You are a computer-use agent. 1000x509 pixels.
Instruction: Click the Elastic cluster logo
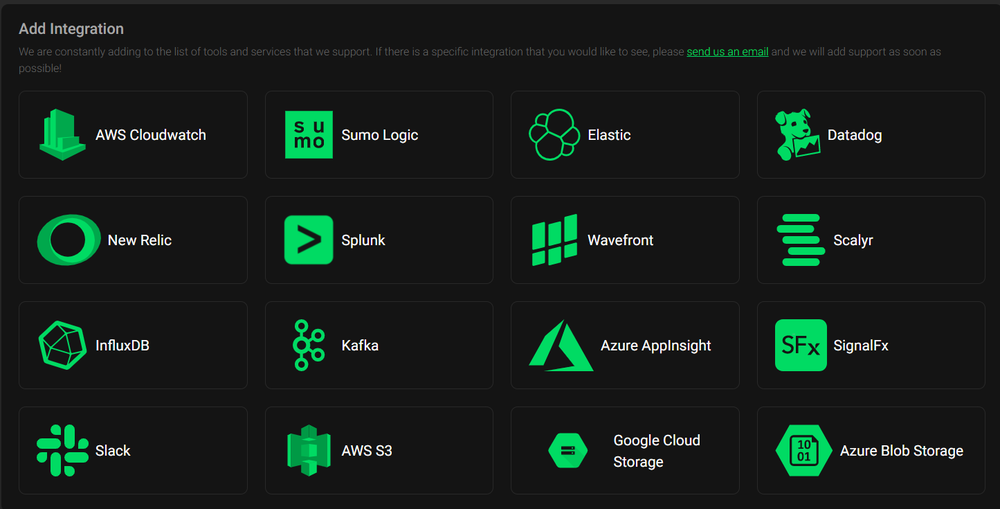point(554,135)
